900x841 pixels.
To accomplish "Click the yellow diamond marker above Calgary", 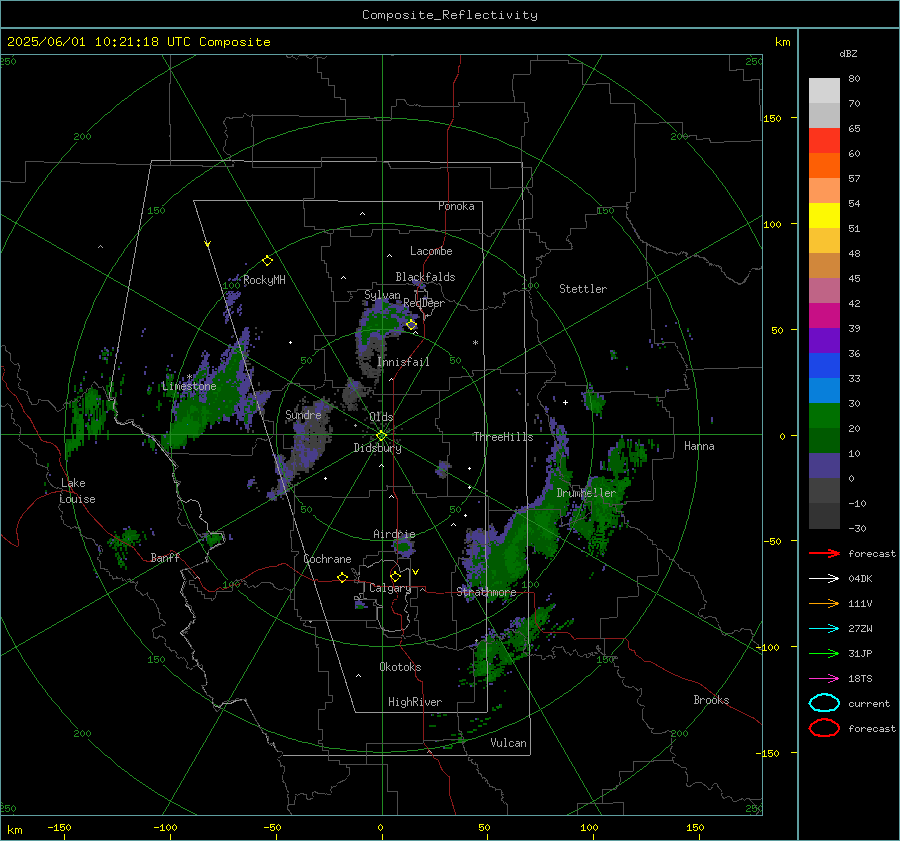I will (x=395, y=576).
